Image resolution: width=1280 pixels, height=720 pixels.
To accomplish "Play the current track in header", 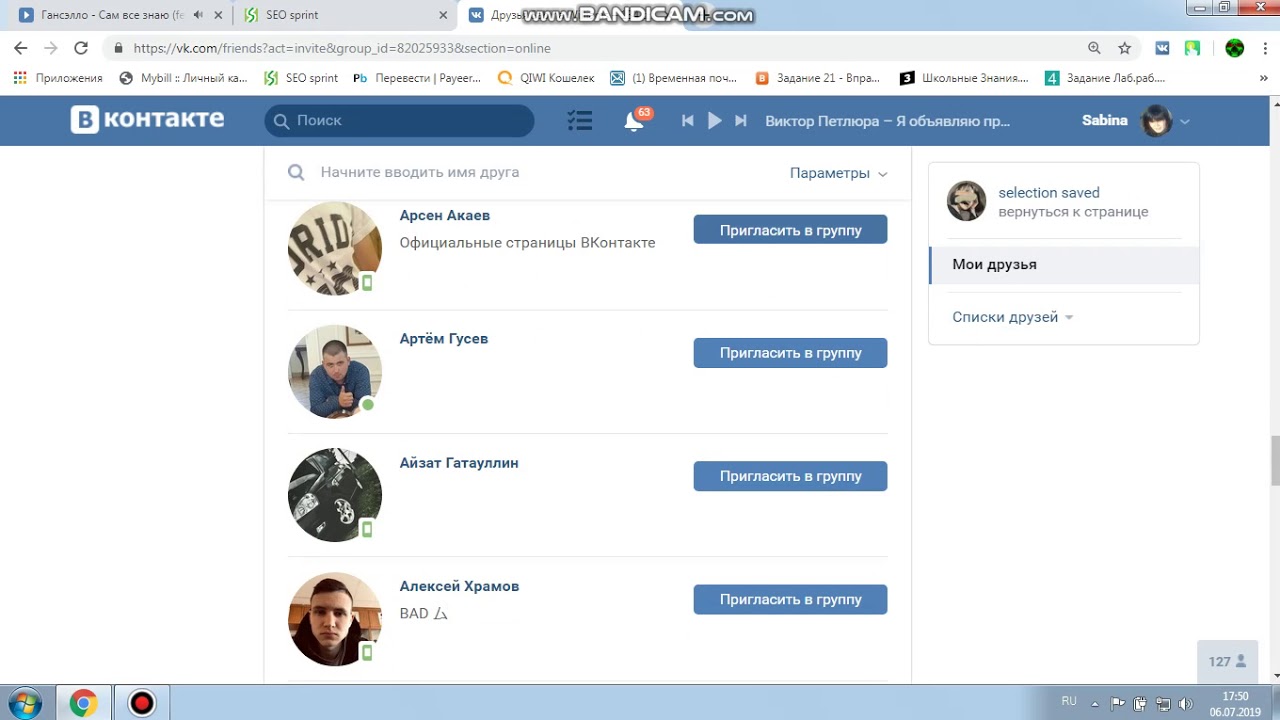I will click(x=714, y=120).
